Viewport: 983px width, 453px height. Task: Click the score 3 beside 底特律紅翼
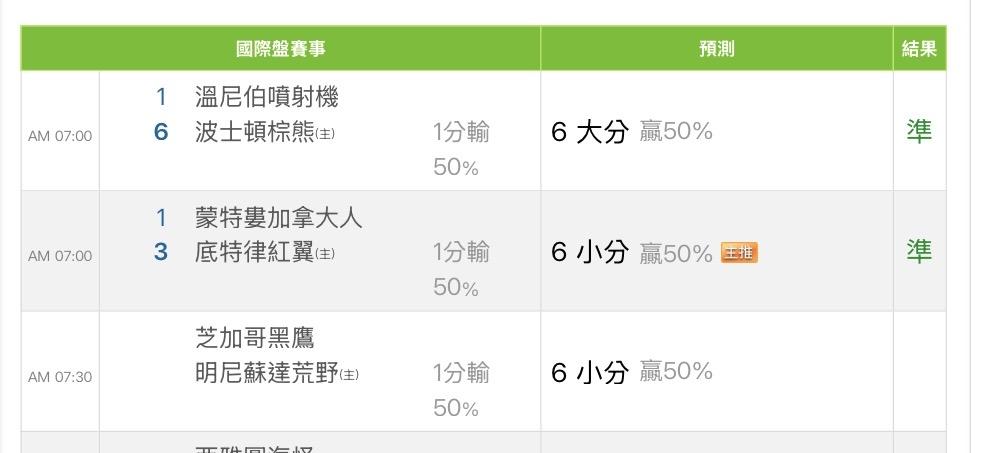coord(161,252)
